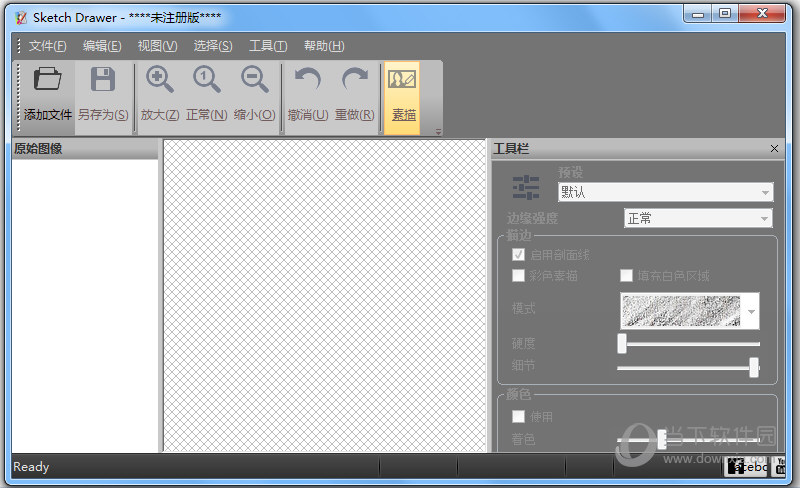Open the 边缘强度 dropdown showing 正常
This screenshot has height=488, width=800.
698,218
